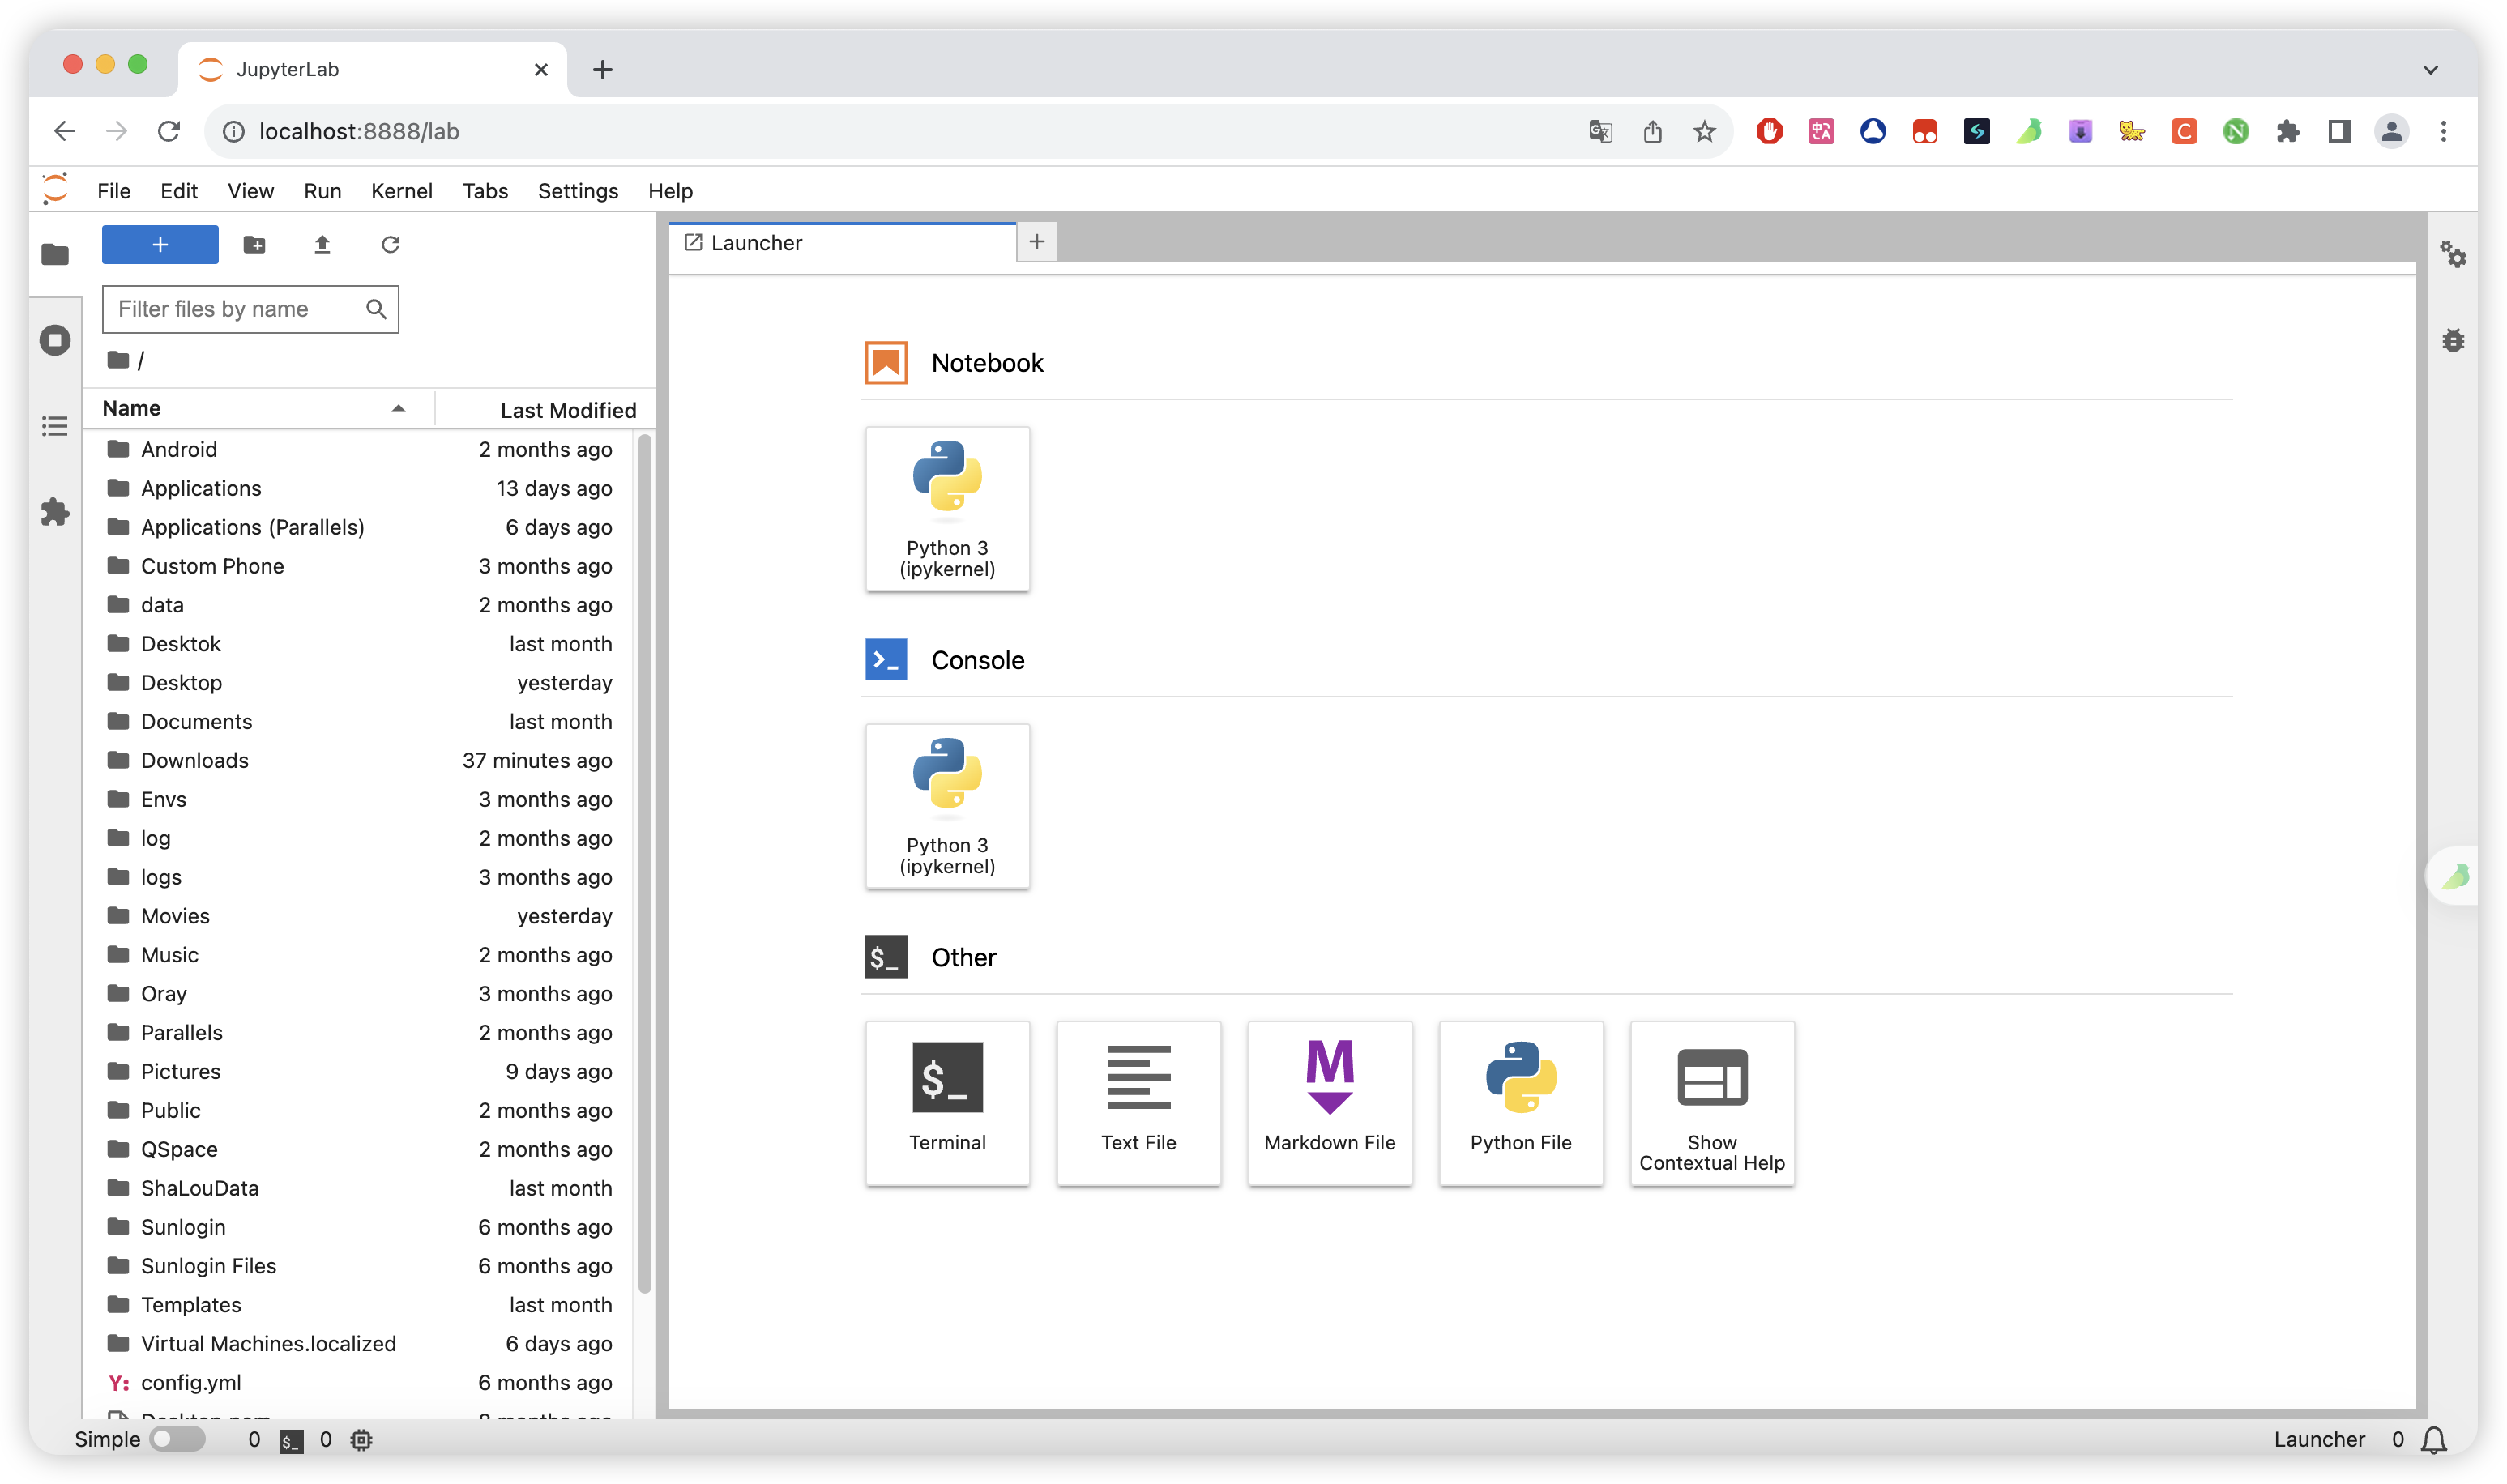Select the Custom Phone folder
This screenshot has height=1484, width=2507.
[358, 566]
